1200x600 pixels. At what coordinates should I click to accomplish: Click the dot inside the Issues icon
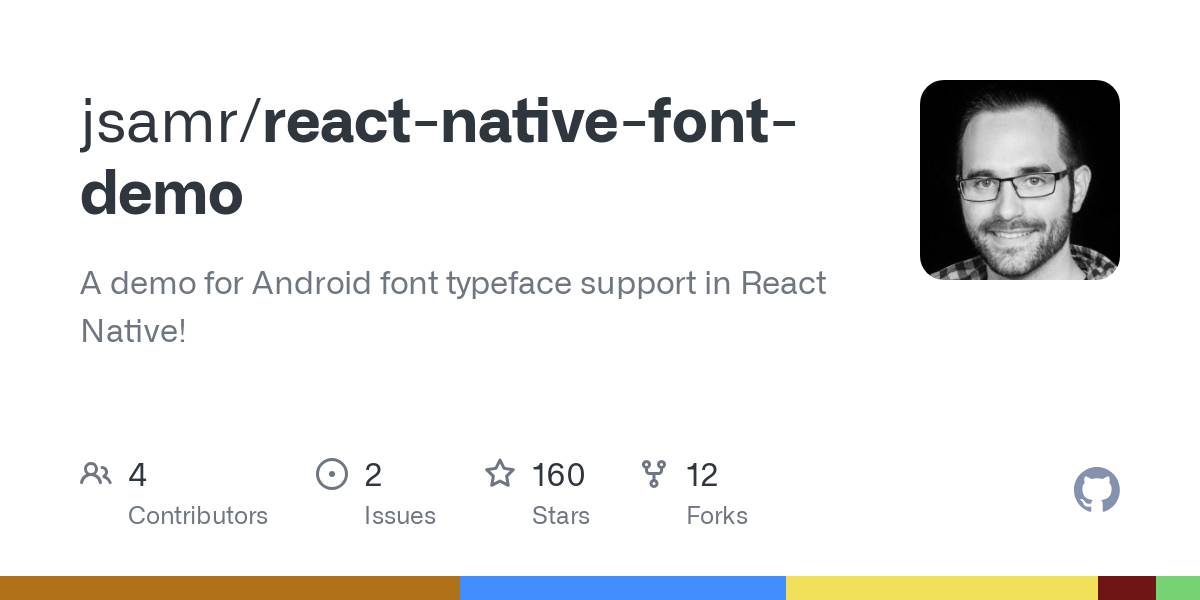point(331,474)
